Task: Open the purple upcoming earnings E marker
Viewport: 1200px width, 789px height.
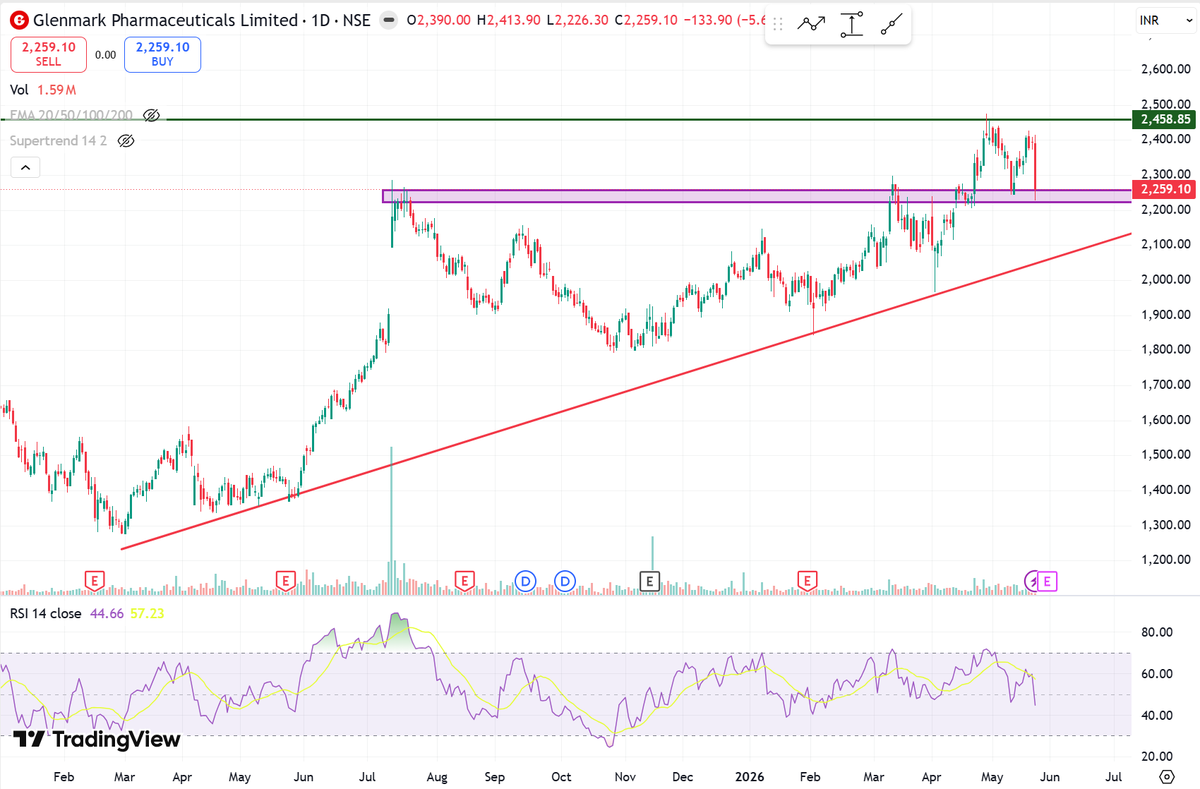Action: click(1047, 580)
